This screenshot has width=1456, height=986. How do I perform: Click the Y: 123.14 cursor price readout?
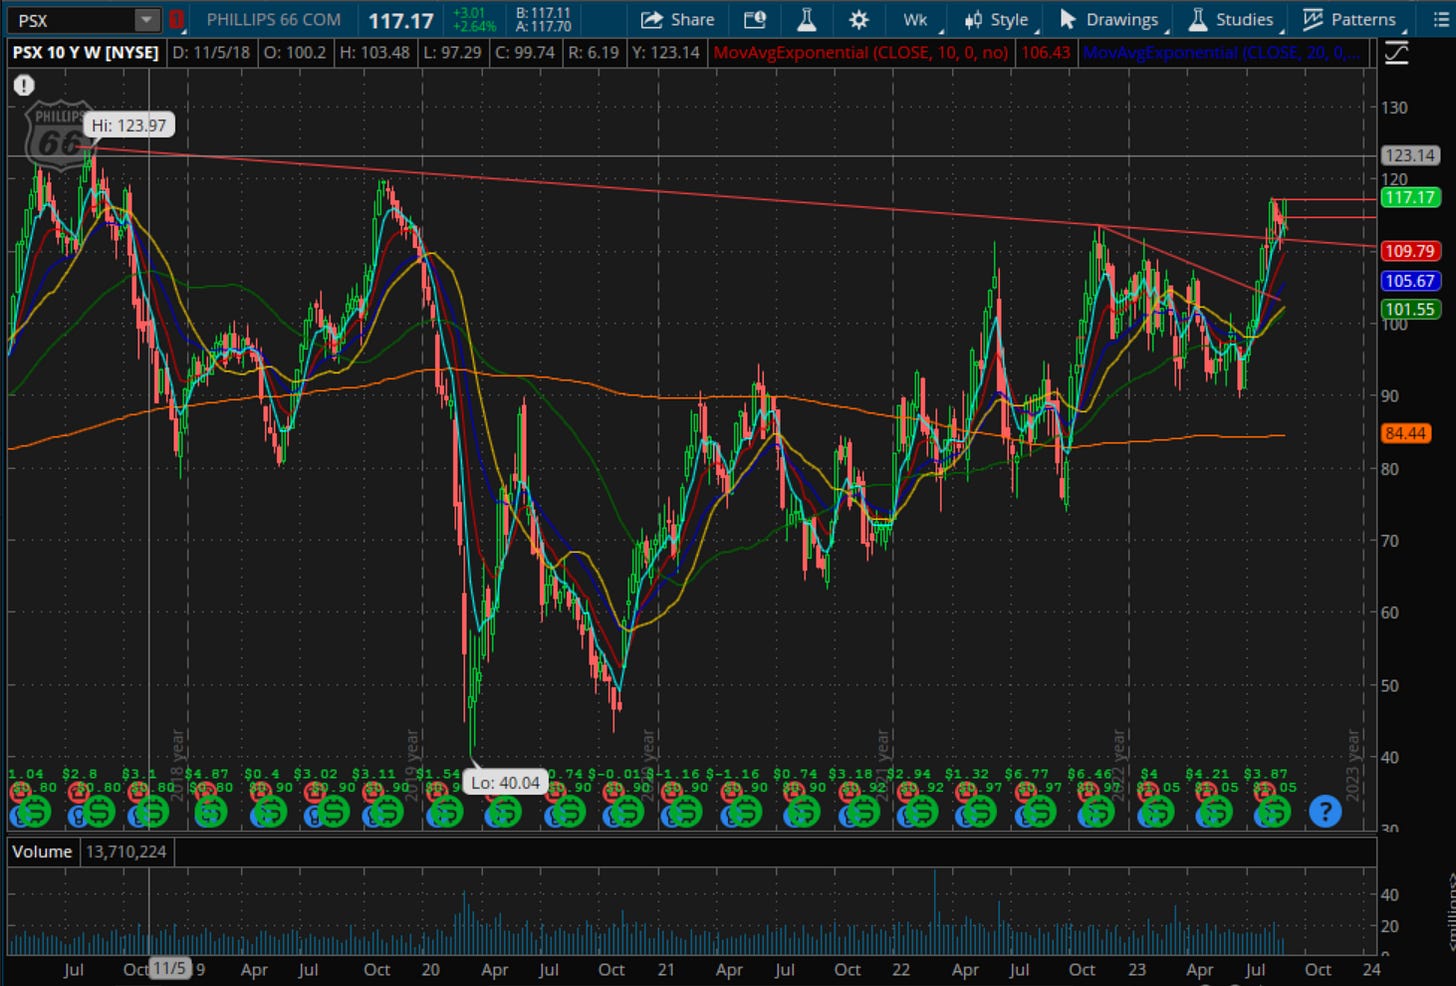coord(665,52)
